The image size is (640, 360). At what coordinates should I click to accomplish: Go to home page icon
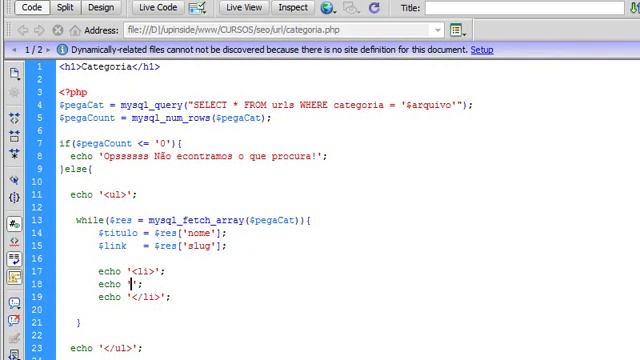coord(75,30)
